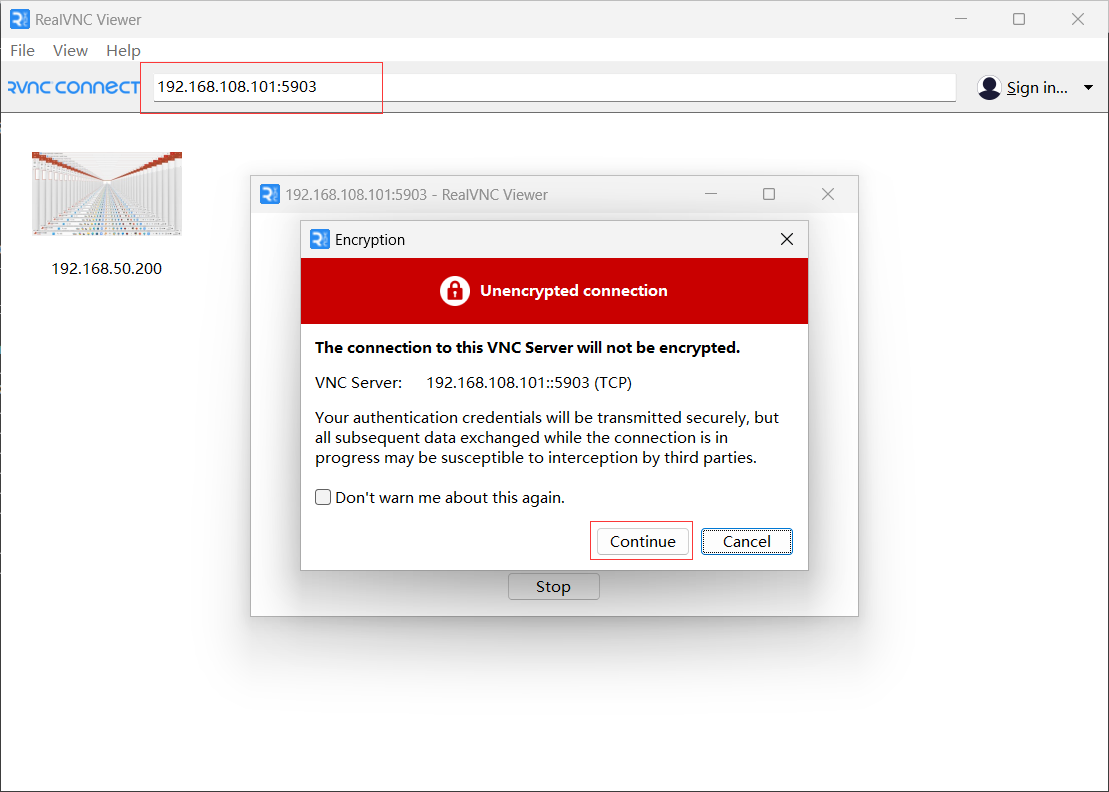Cancel the unencrypted connection dialog
This screenshot has width=1109, height=792.
tap(747, 542)
